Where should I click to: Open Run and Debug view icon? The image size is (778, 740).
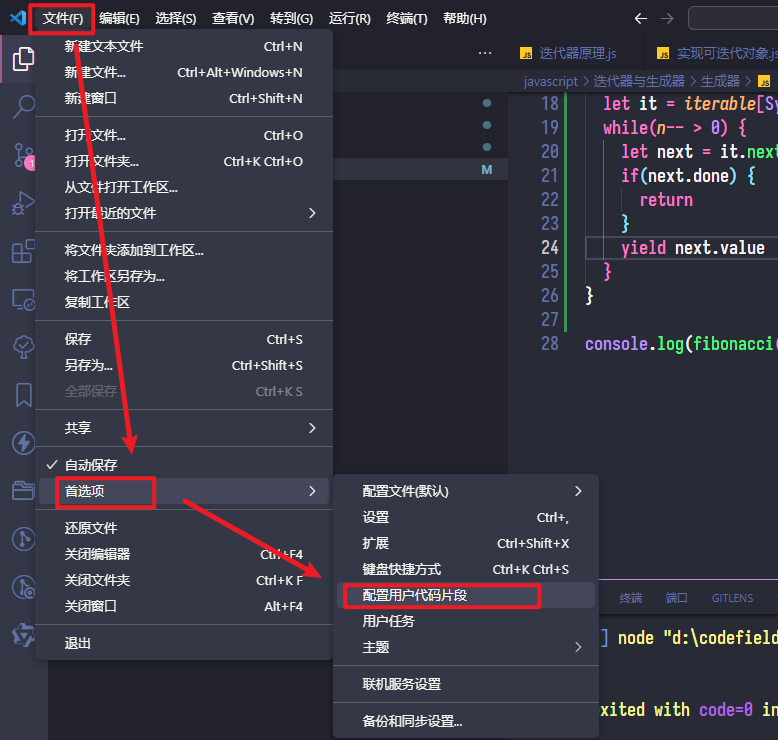click(23, 203)
